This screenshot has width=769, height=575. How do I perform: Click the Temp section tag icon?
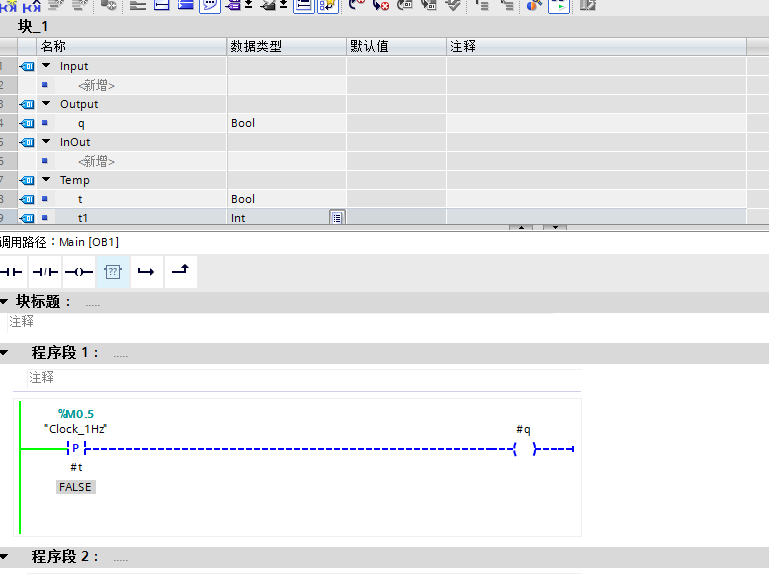[27, 181]
